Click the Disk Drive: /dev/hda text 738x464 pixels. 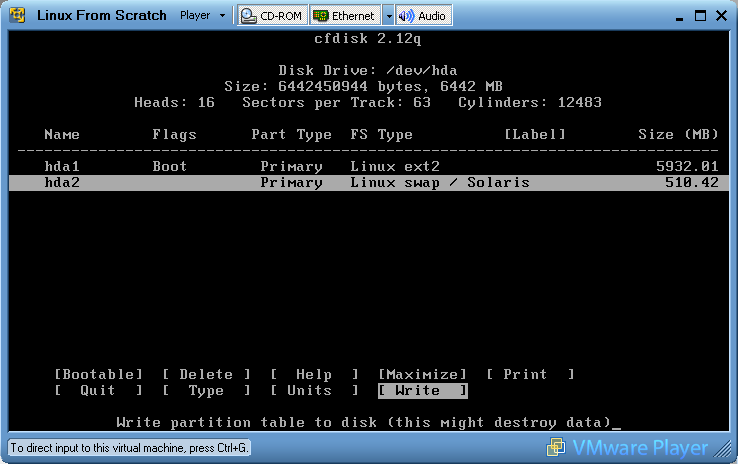coord(368,71)
